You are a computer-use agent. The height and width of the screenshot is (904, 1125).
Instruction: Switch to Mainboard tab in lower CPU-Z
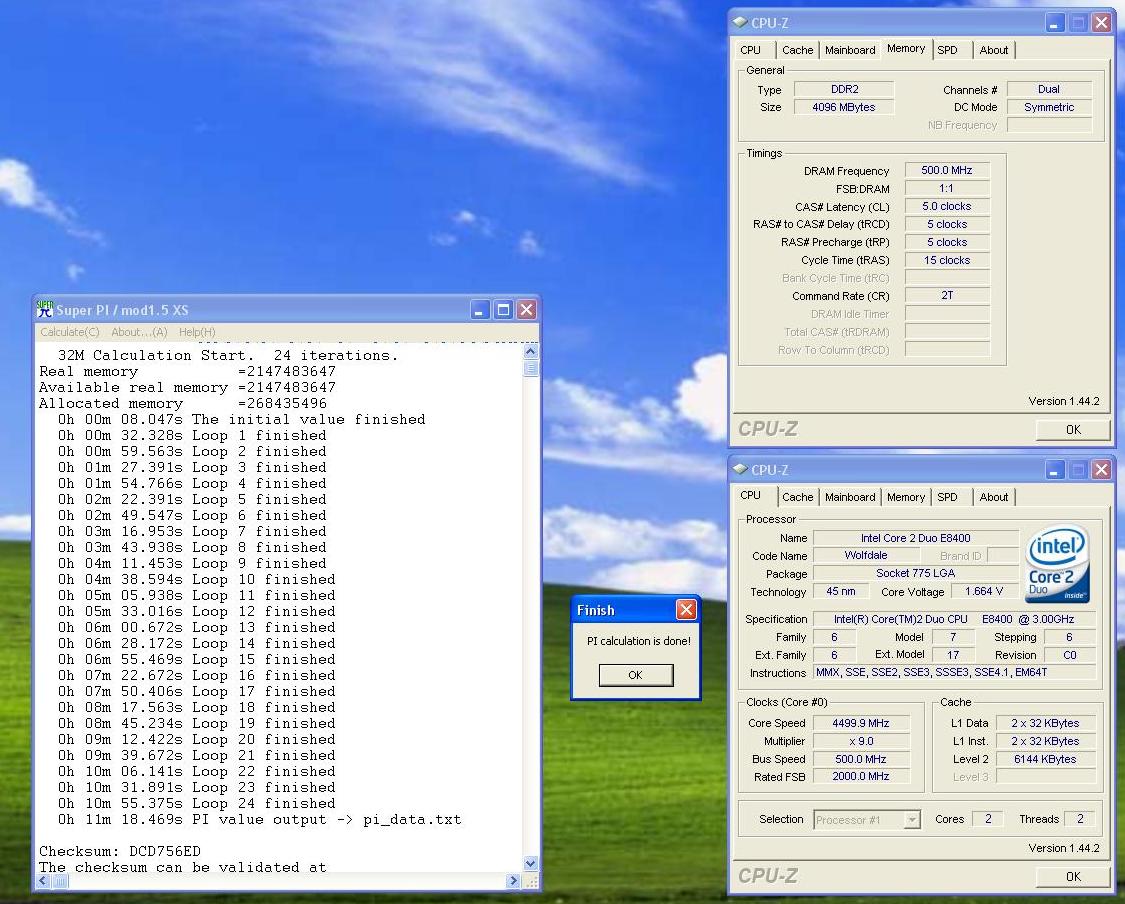click(850, 497)
